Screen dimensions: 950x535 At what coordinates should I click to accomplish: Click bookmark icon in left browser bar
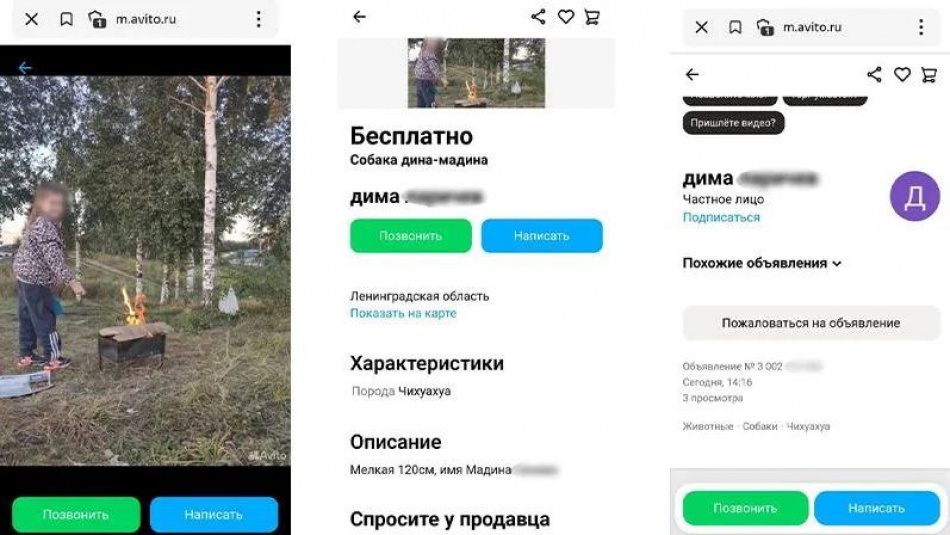tap(66, 19)
